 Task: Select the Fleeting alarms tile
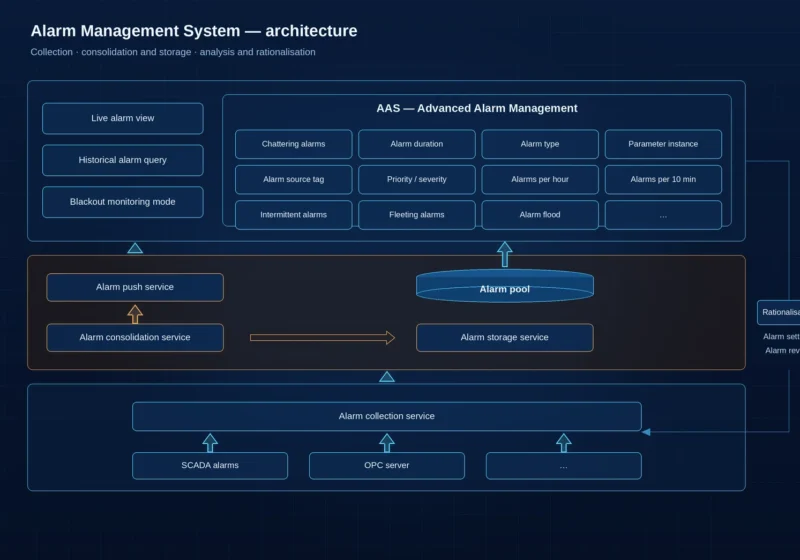(x=417, y=215)
